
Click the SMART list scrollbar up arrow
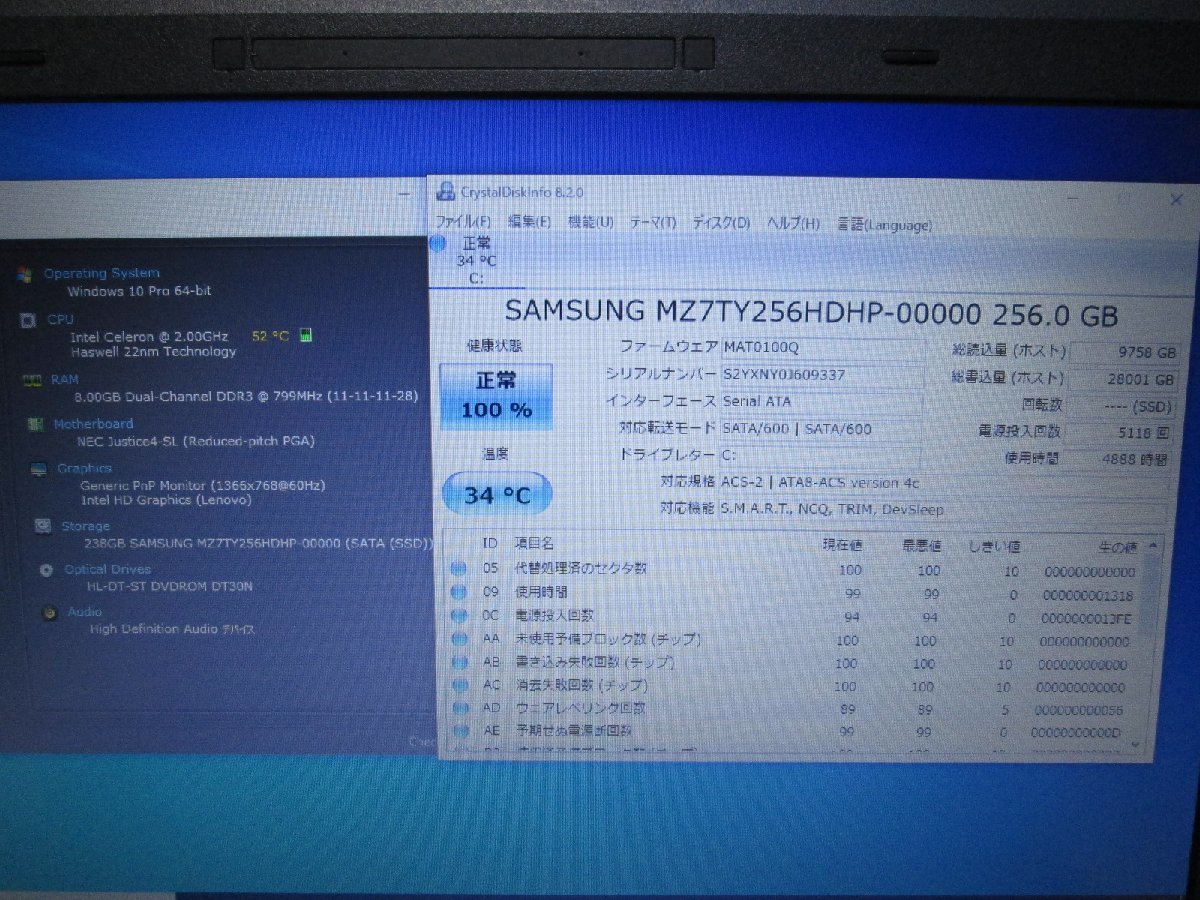point(1153,546)
